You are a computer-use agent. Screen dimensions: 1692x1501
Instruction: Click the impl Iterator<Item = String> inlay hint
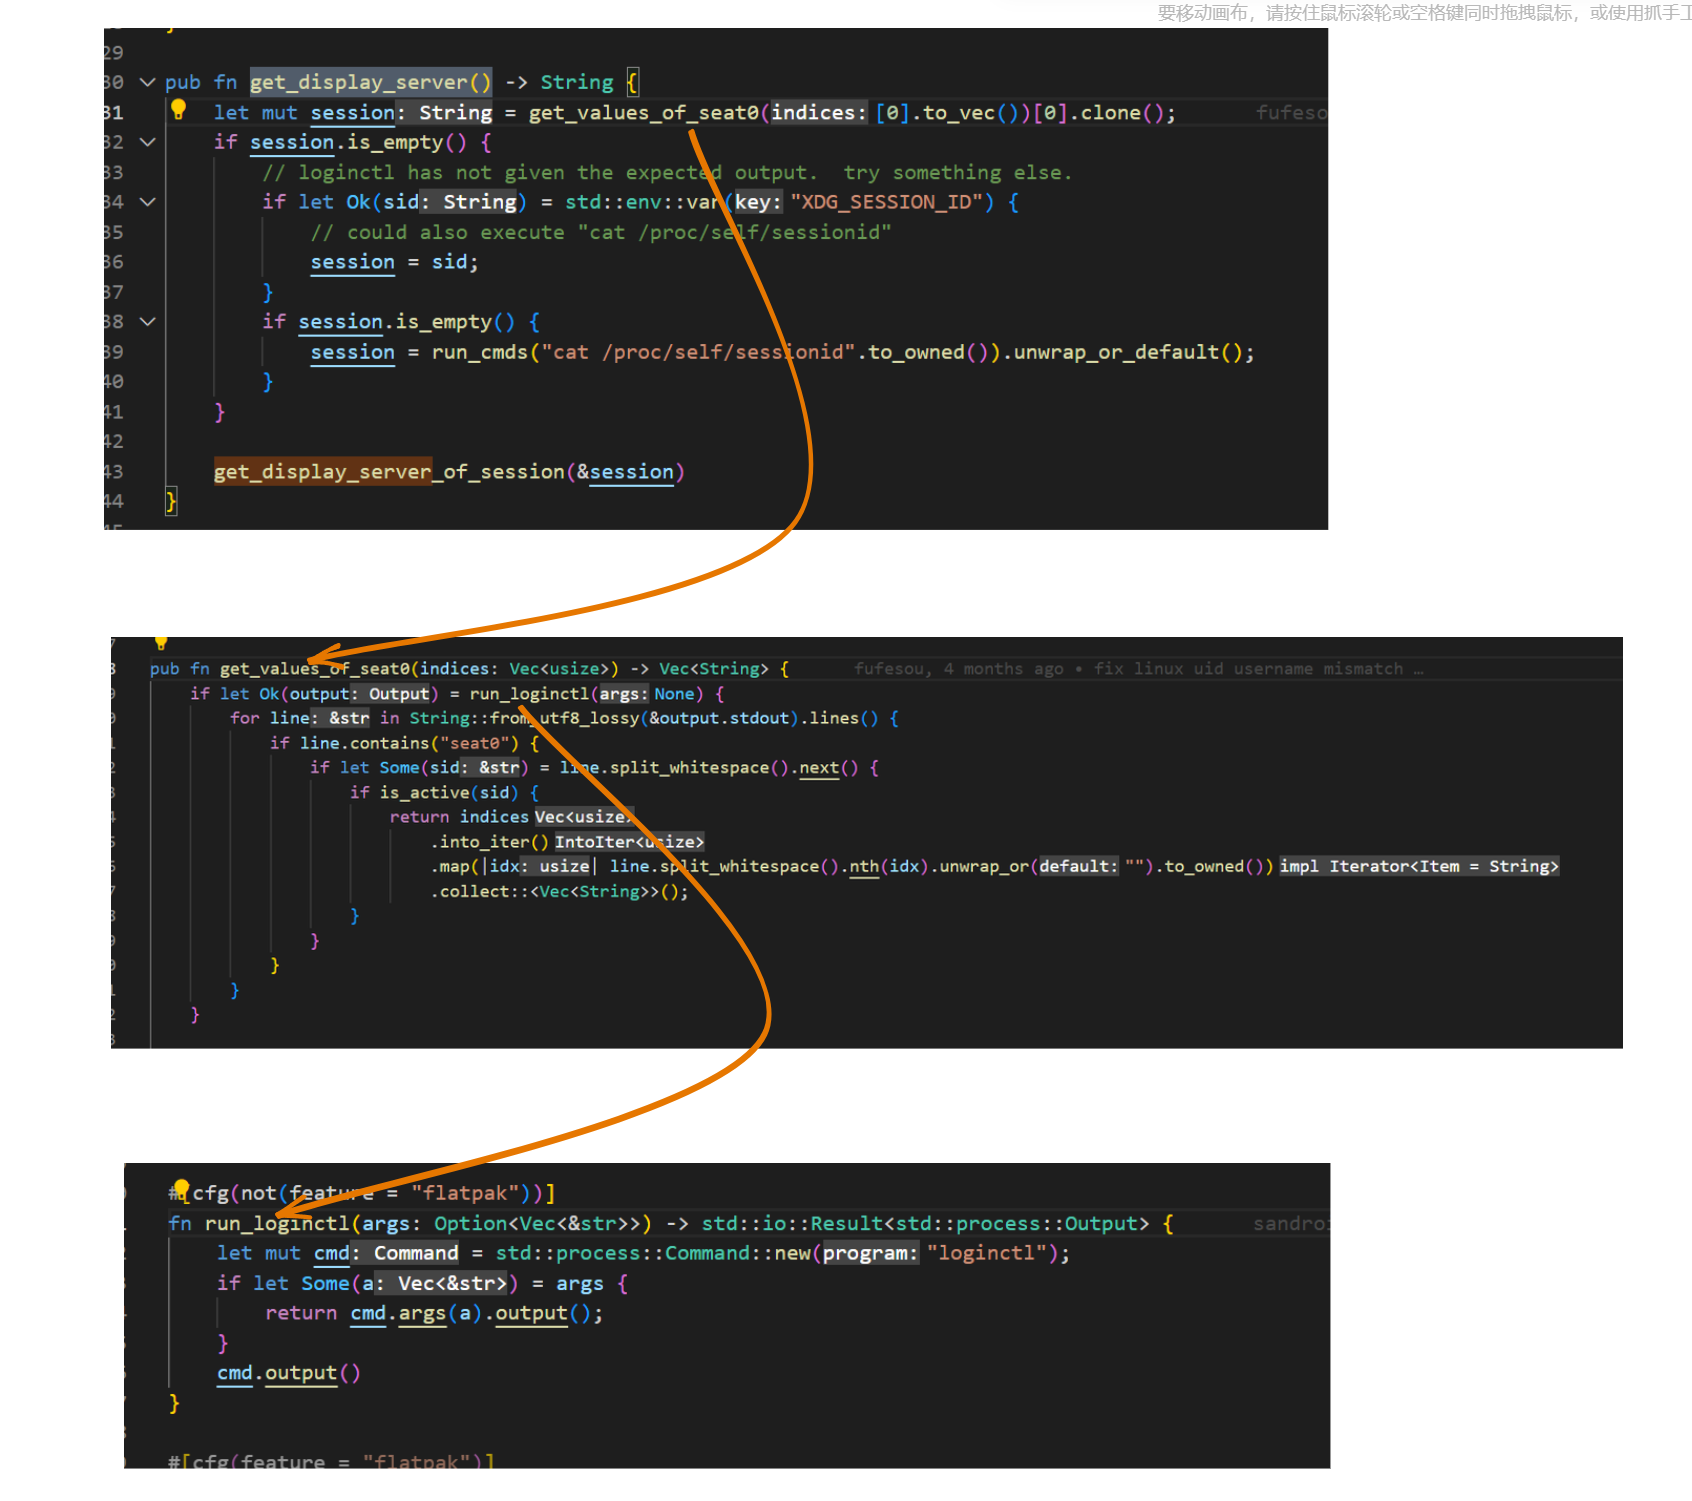(x=1419, y=866)
